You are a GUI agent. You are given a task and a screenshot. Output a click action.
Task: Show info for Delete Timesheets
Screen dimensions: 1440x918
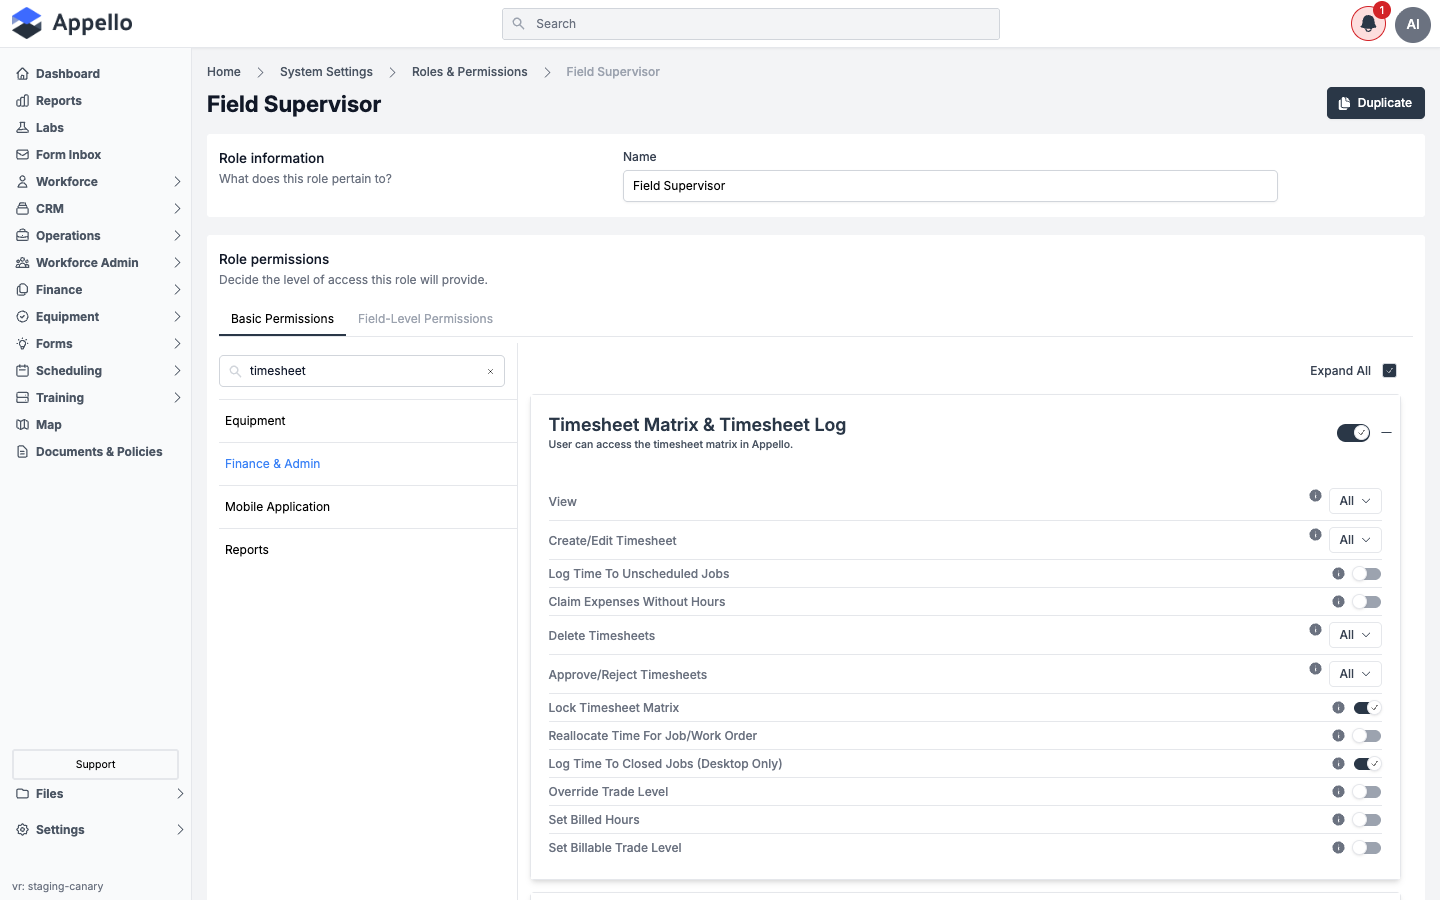tap(1315, 630)
